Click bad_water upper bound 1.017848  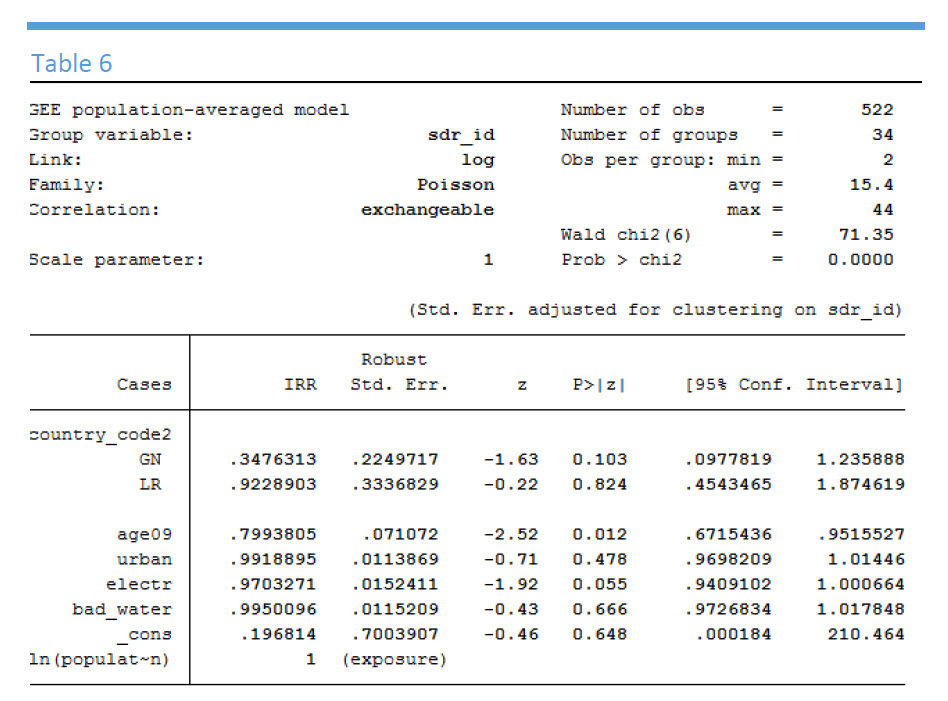point(860,609)
